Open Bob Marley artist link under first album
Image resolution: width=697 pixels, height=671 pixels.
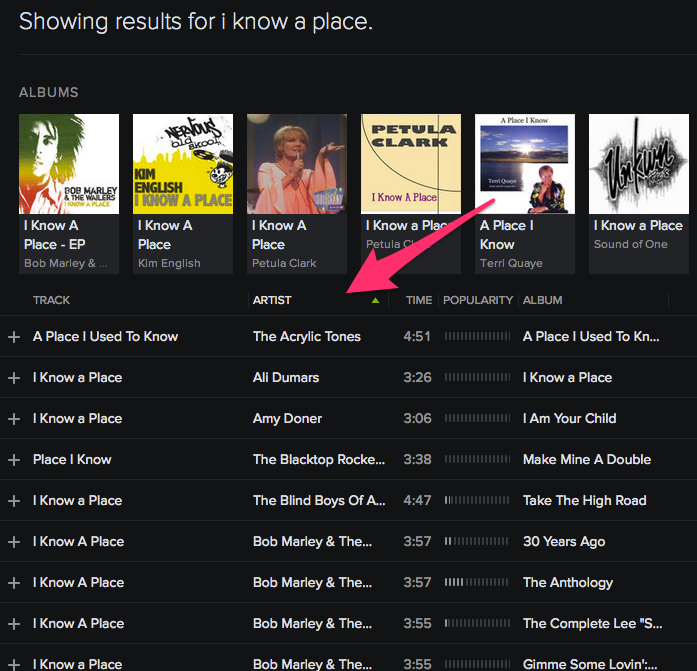point(65,264)
